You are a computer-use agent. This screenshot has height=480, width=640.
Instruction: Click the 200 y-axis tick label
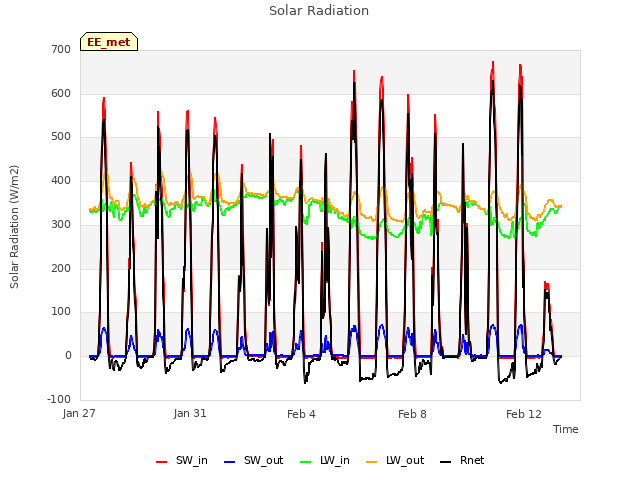(61, 268)
